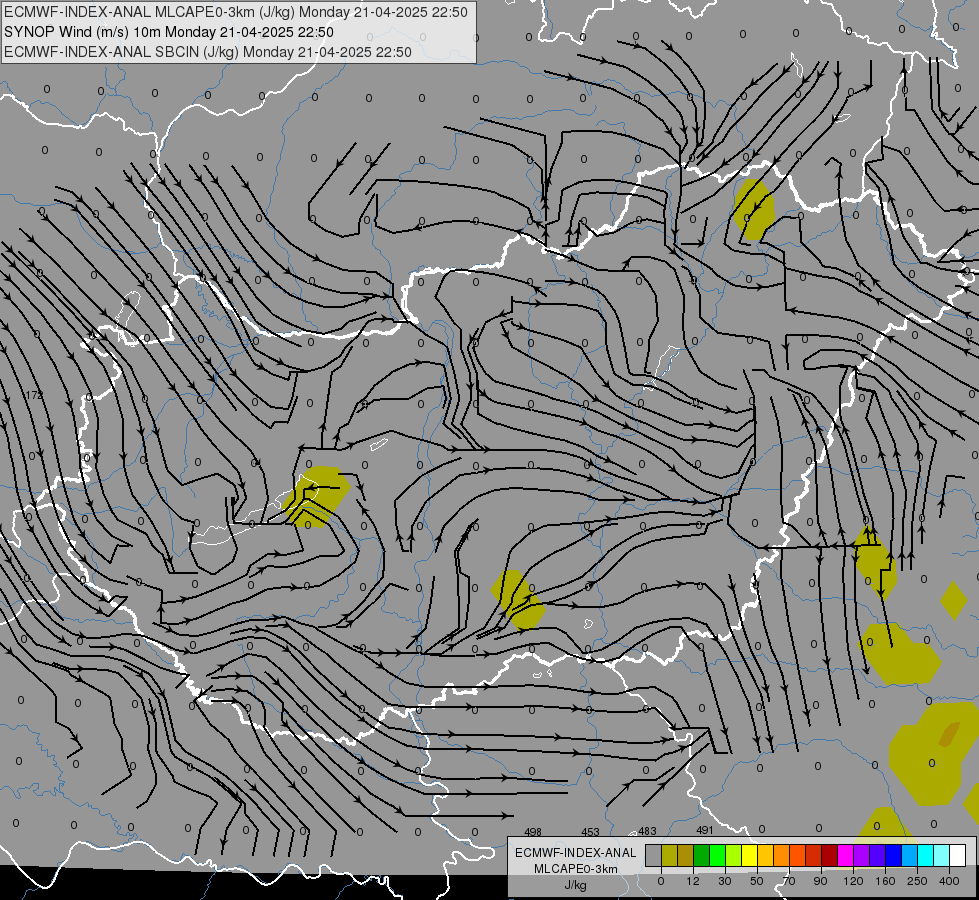Select the bright green legend swatch
Screen dimensions: 979x900
(x=717, y=855)
